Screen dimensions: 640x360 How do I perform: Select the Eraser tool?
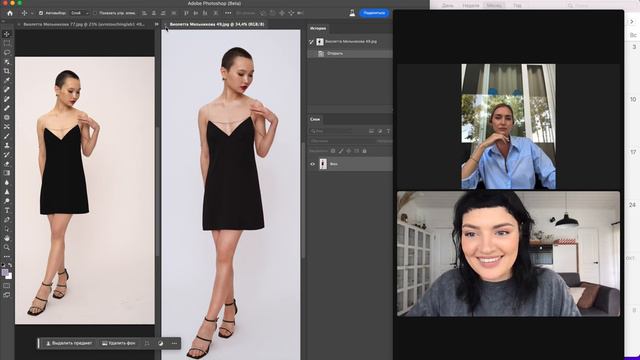click(7, 164)
